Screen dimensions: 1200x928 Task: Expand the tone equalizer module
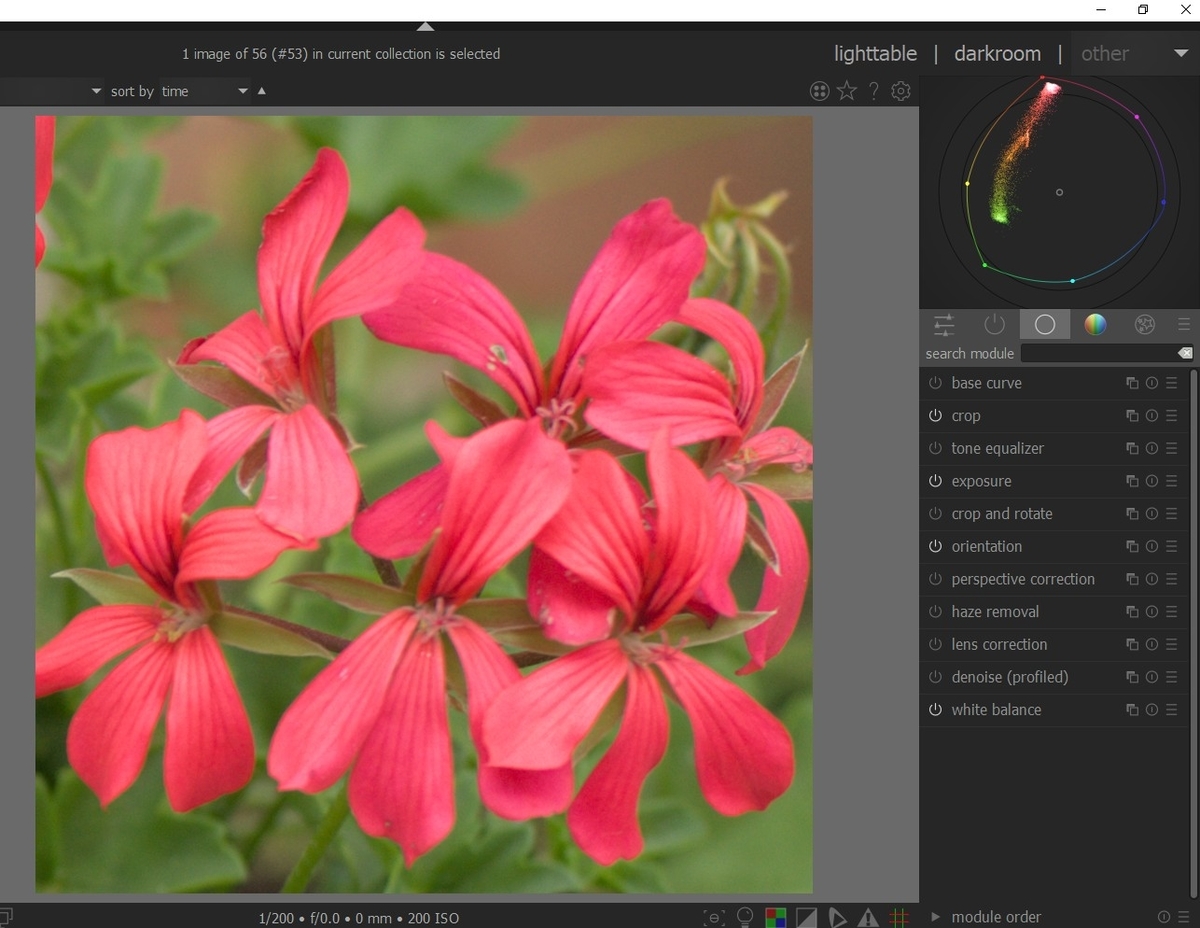point(997,449)
